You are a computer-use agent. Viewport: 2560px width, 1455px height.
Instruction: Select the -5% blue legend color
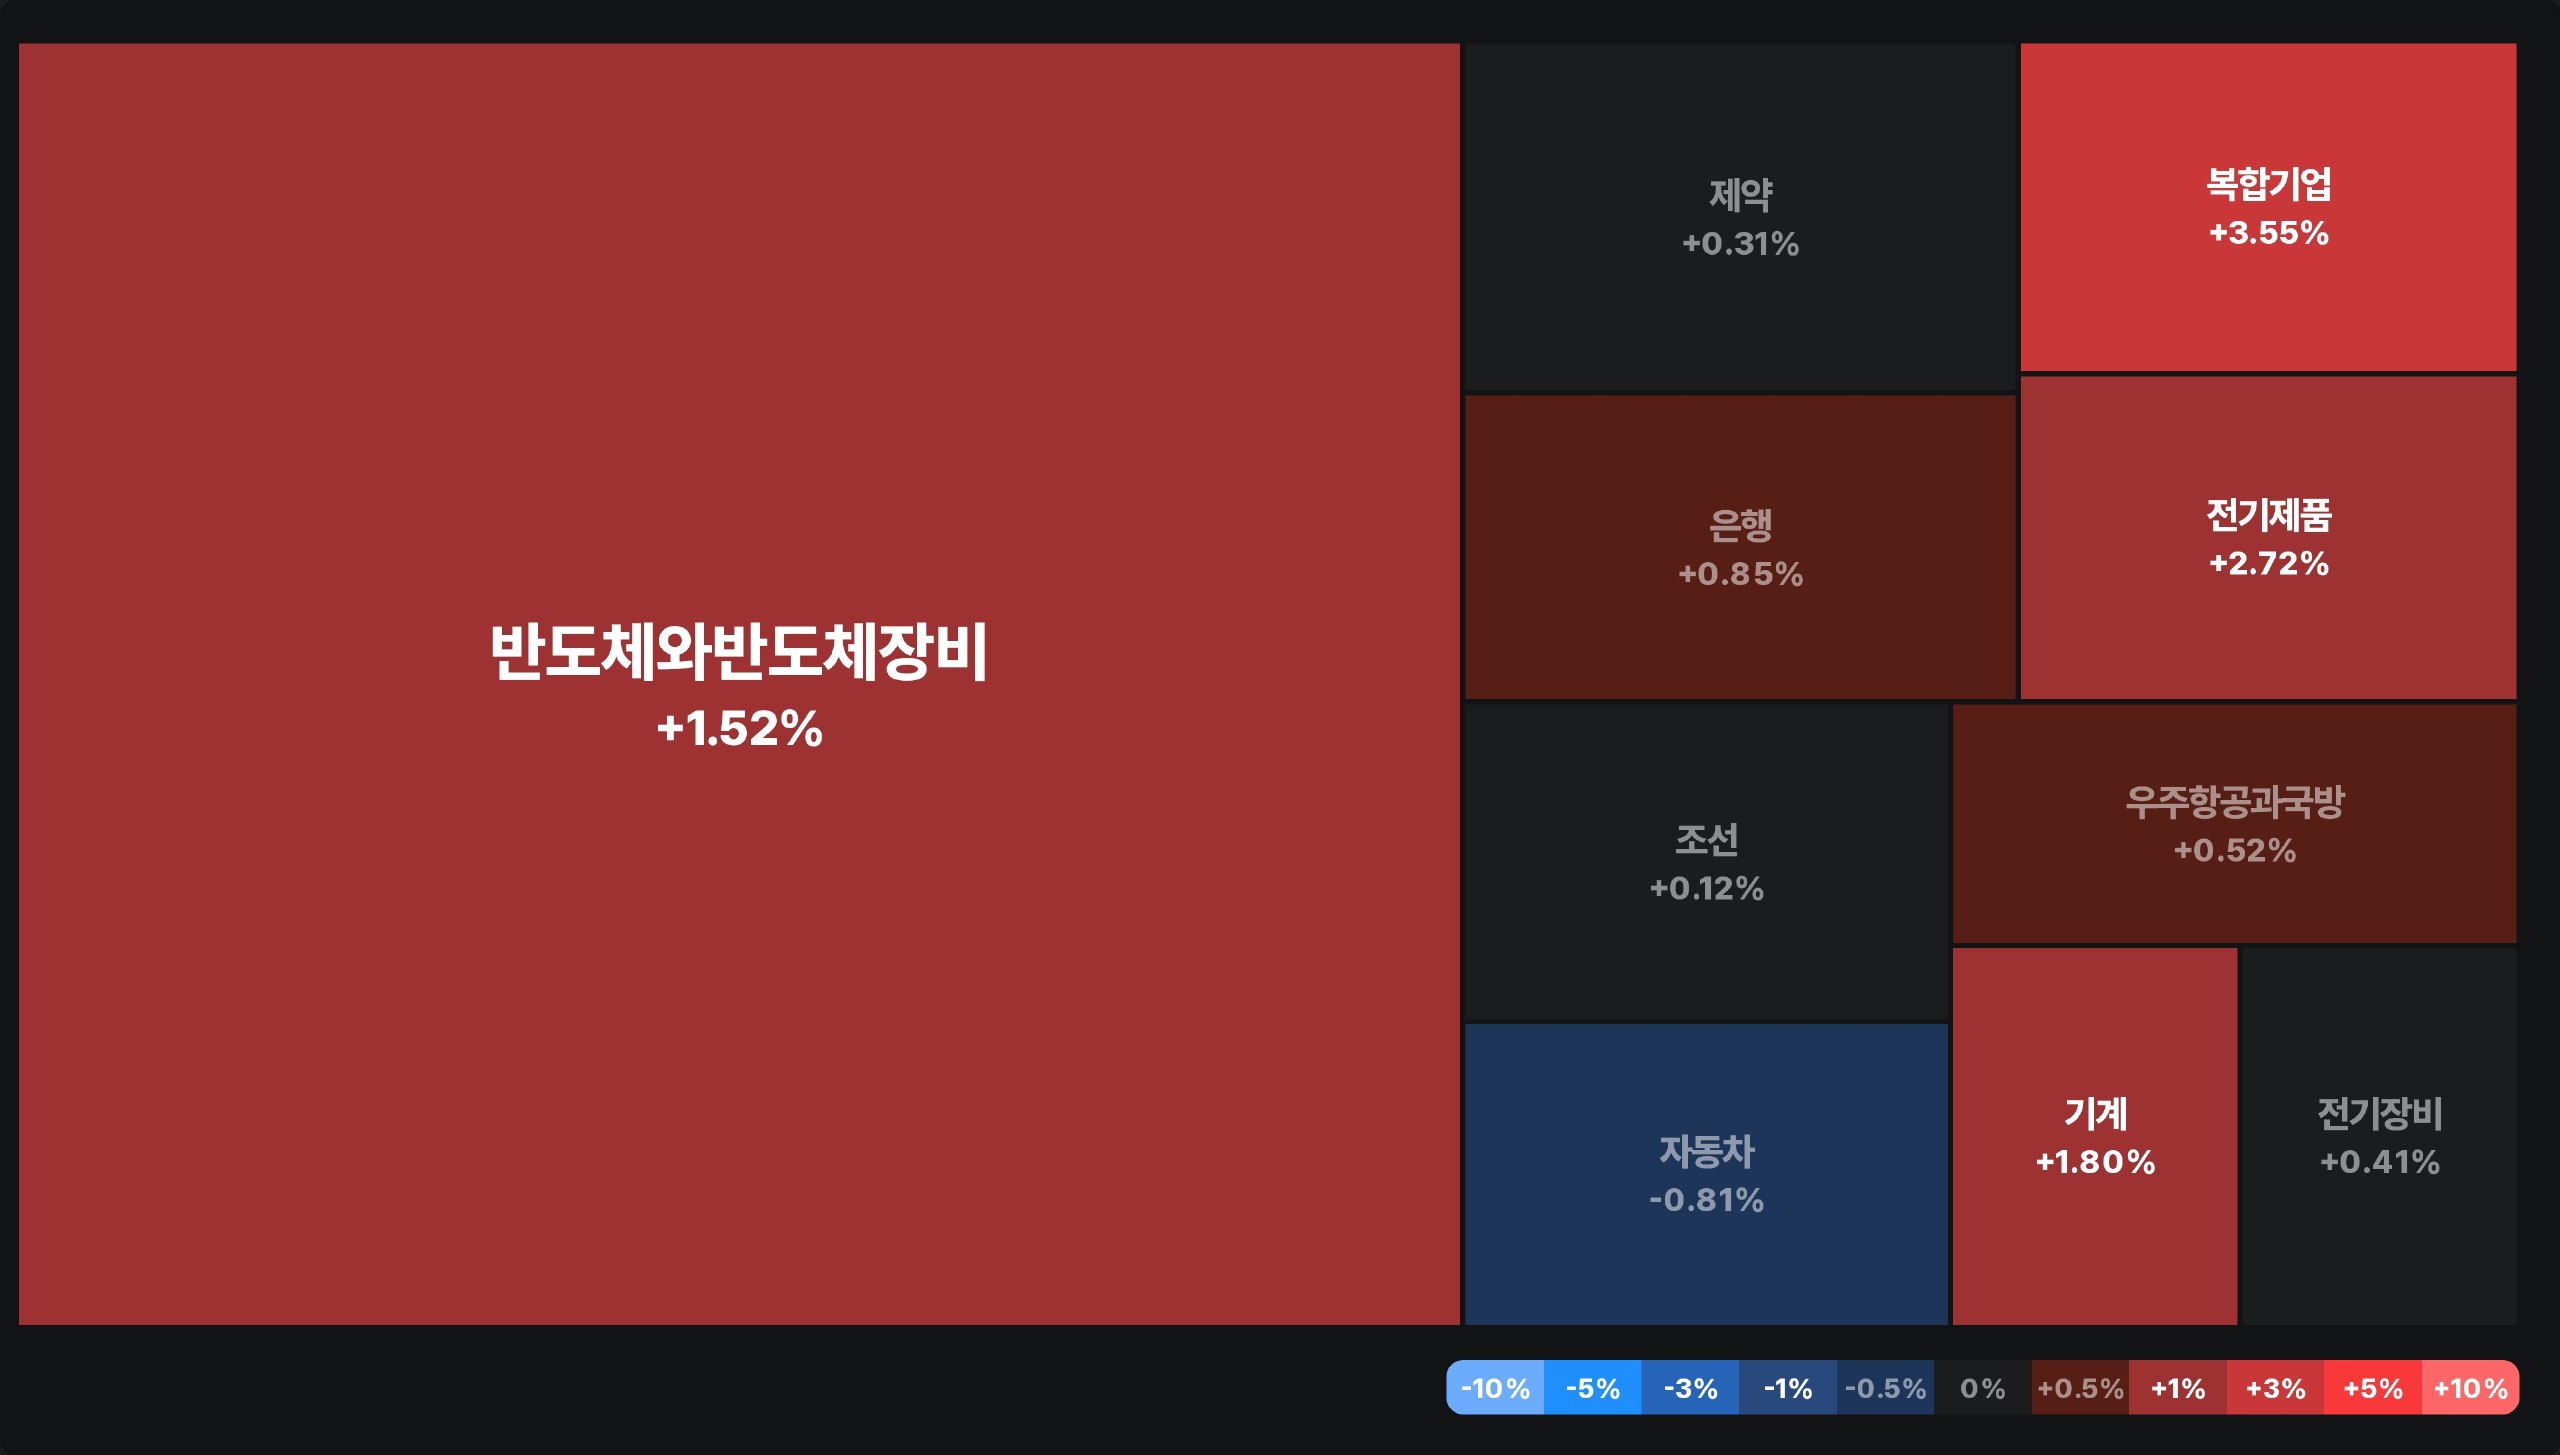pyautogui.click(x=1592, y=1388)
